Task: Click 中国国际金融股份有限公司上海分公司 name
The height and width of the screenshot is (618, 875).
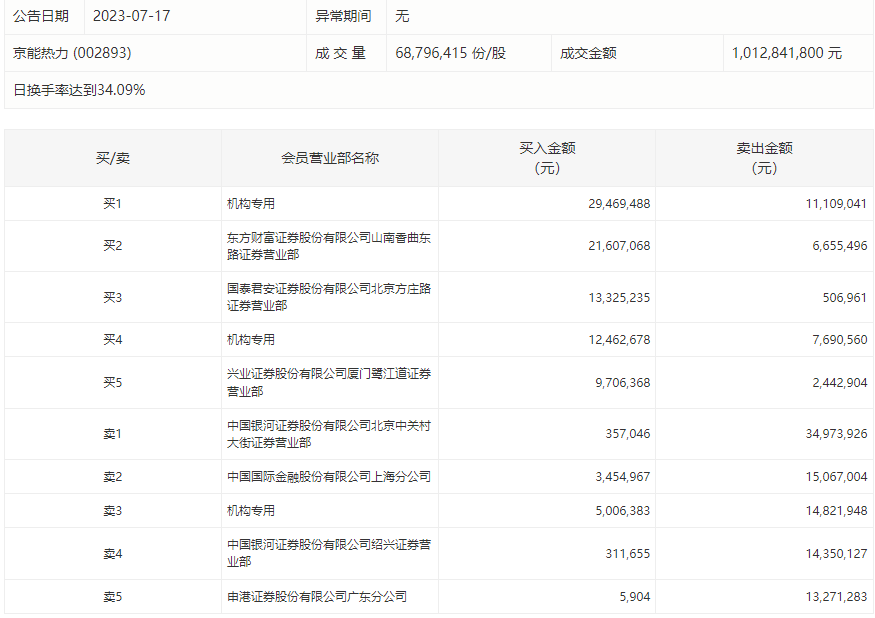Action: pyautogui.click(x=329, y=477)
